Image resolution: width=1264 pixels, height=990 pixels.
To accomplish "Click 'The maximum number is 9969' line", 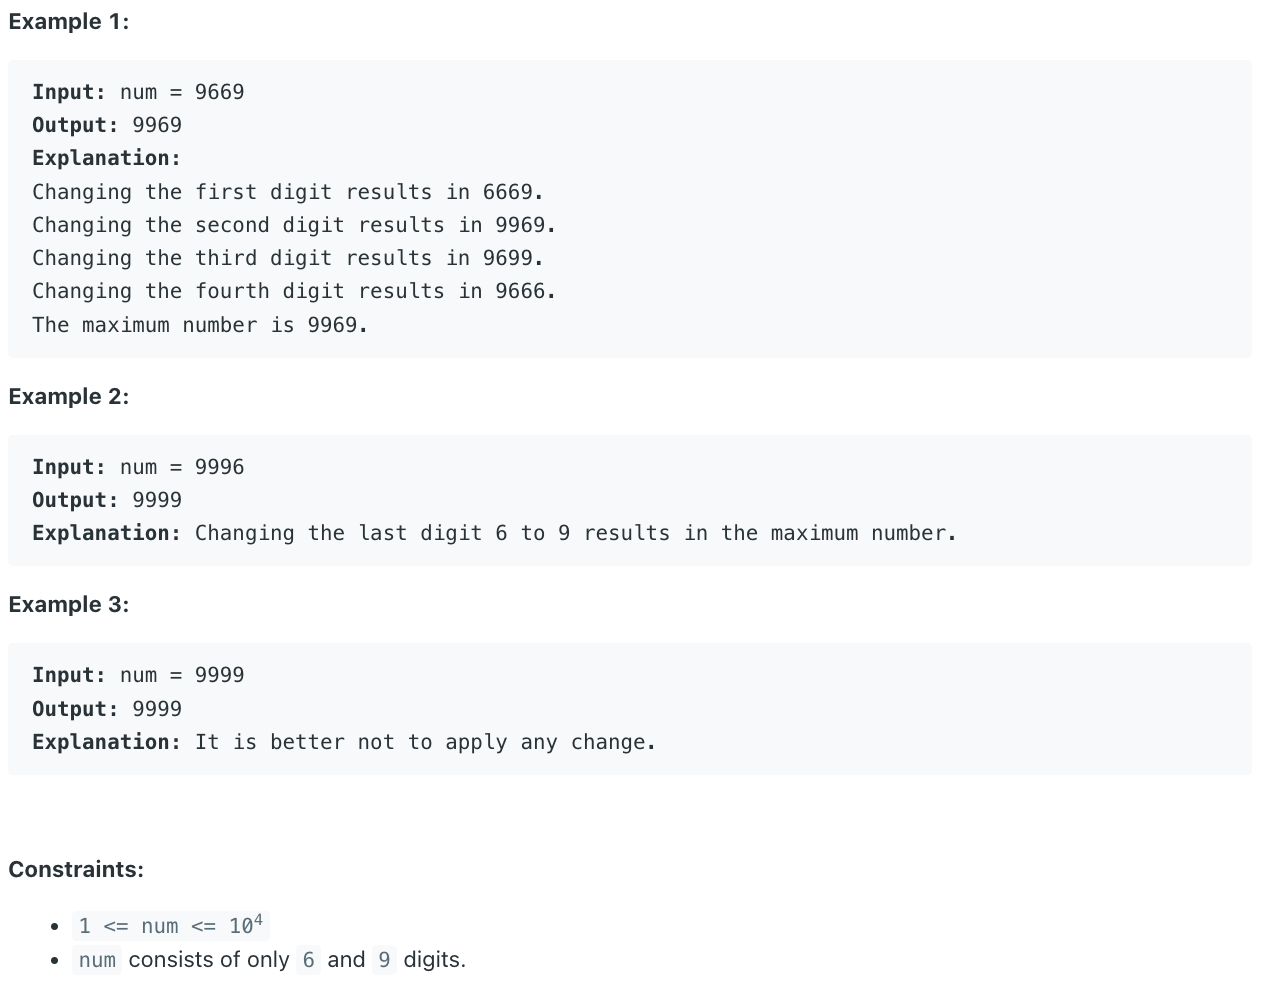I will (200, 325).
